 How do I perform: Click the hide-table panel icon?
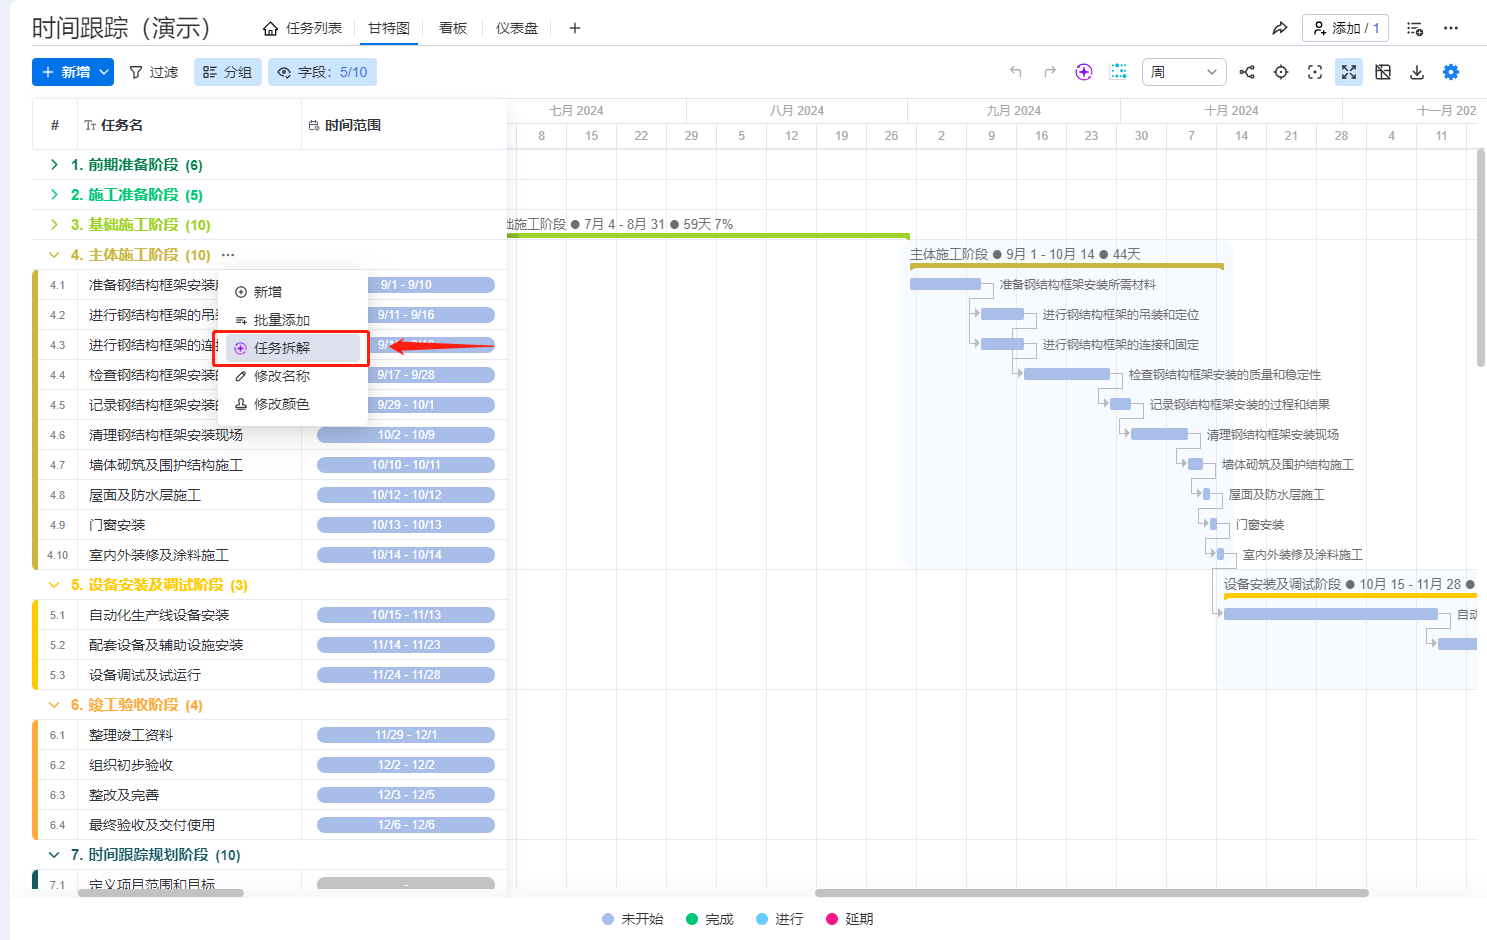pos(1383,72)
